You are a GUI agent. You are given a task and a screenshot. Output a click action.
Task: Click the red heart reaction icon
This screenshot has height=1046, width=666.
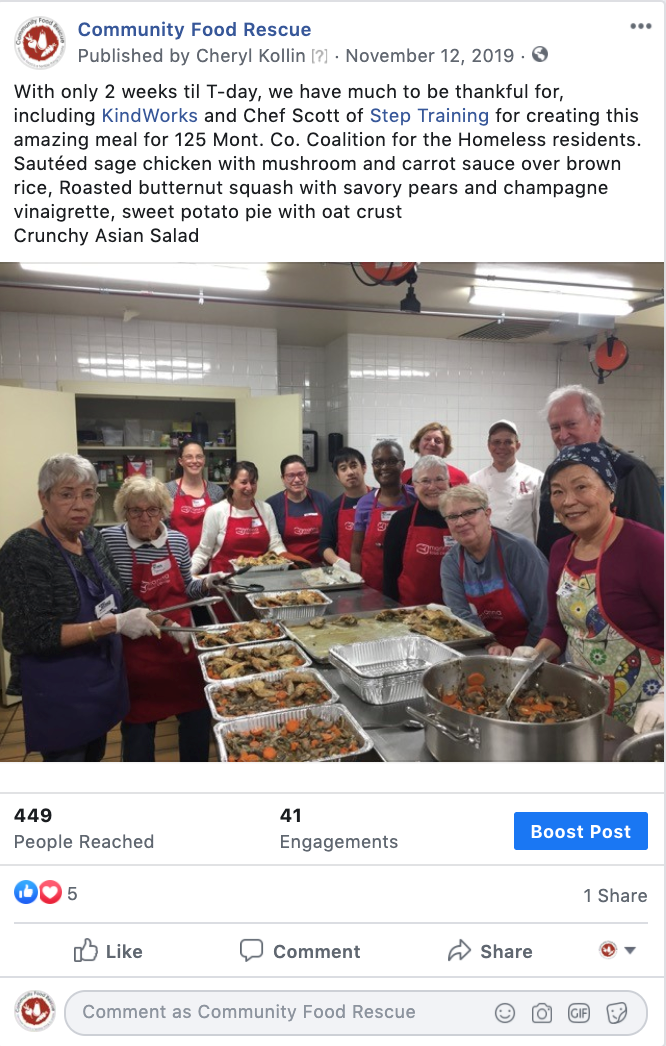pos(50,892)
